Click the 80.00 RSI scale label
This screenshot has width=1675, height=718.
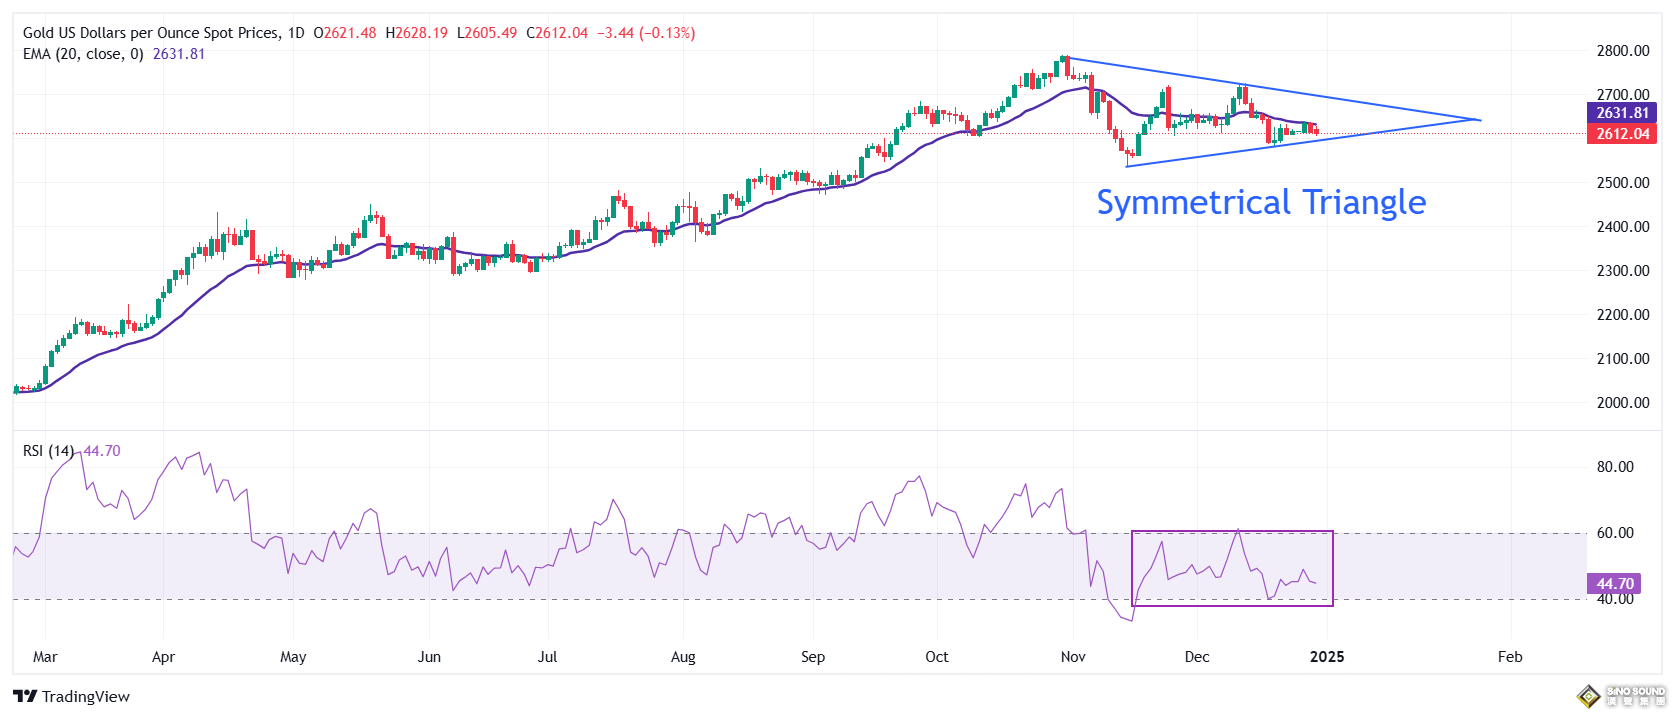1615,467
